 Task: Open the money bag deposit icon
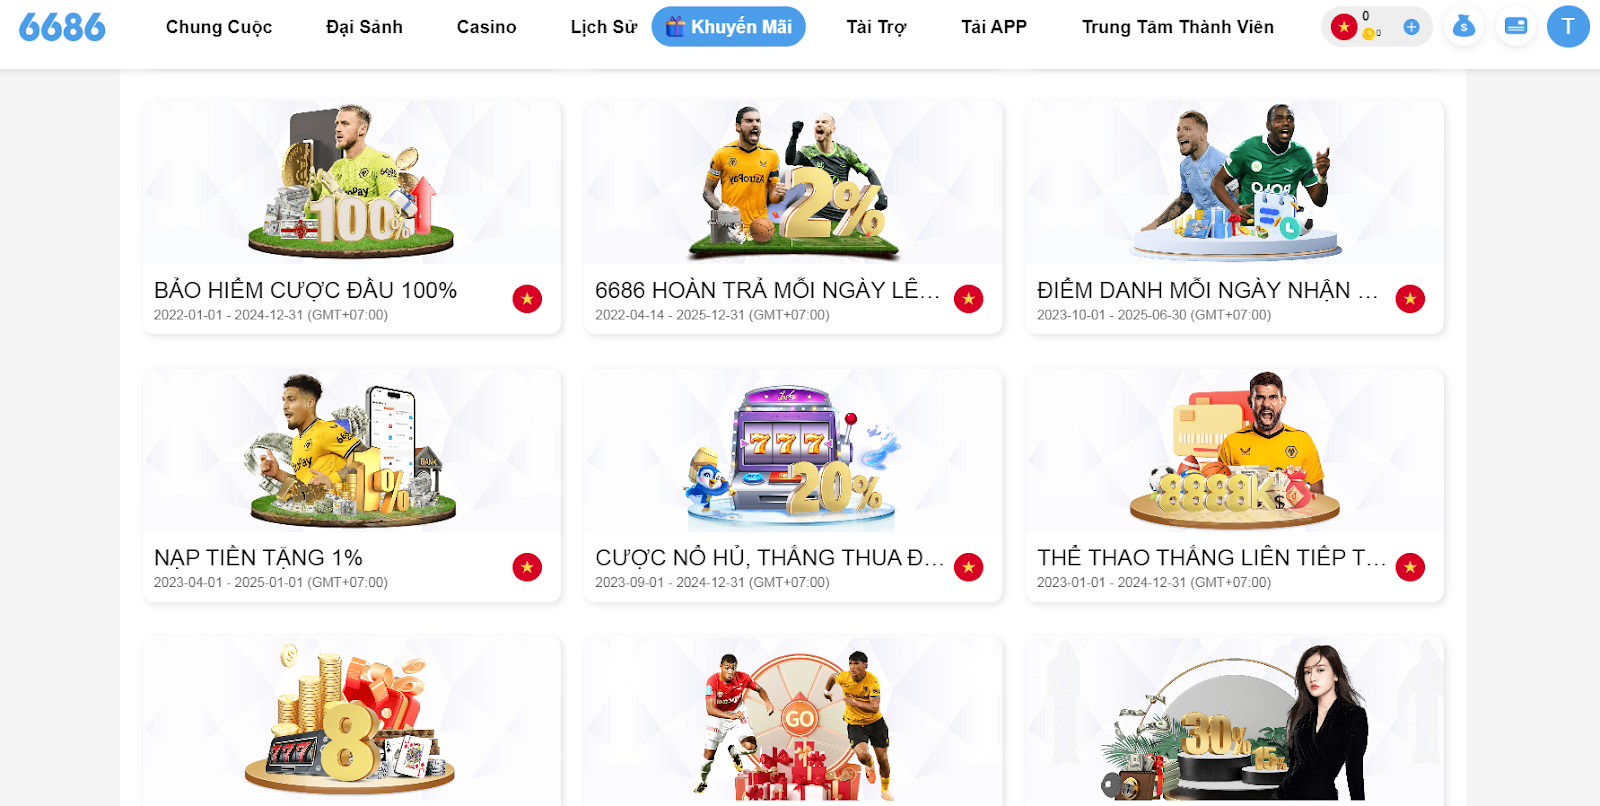[1464, 27]
